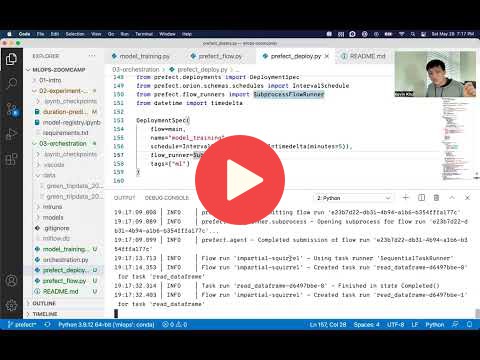
Task: Expand the 01-intro folder
Action: [50, 80]
